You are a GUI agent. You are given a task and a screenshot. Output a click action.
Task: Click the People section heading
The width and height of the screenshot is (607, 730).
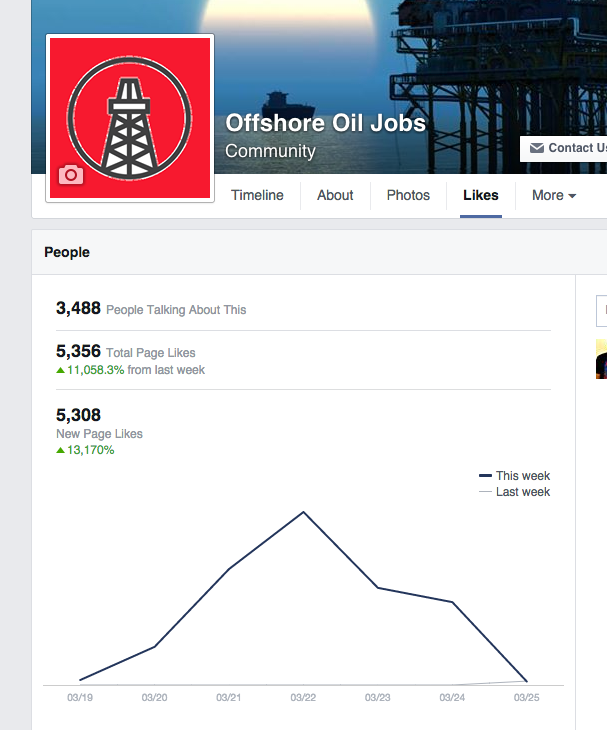click(67, 252)
